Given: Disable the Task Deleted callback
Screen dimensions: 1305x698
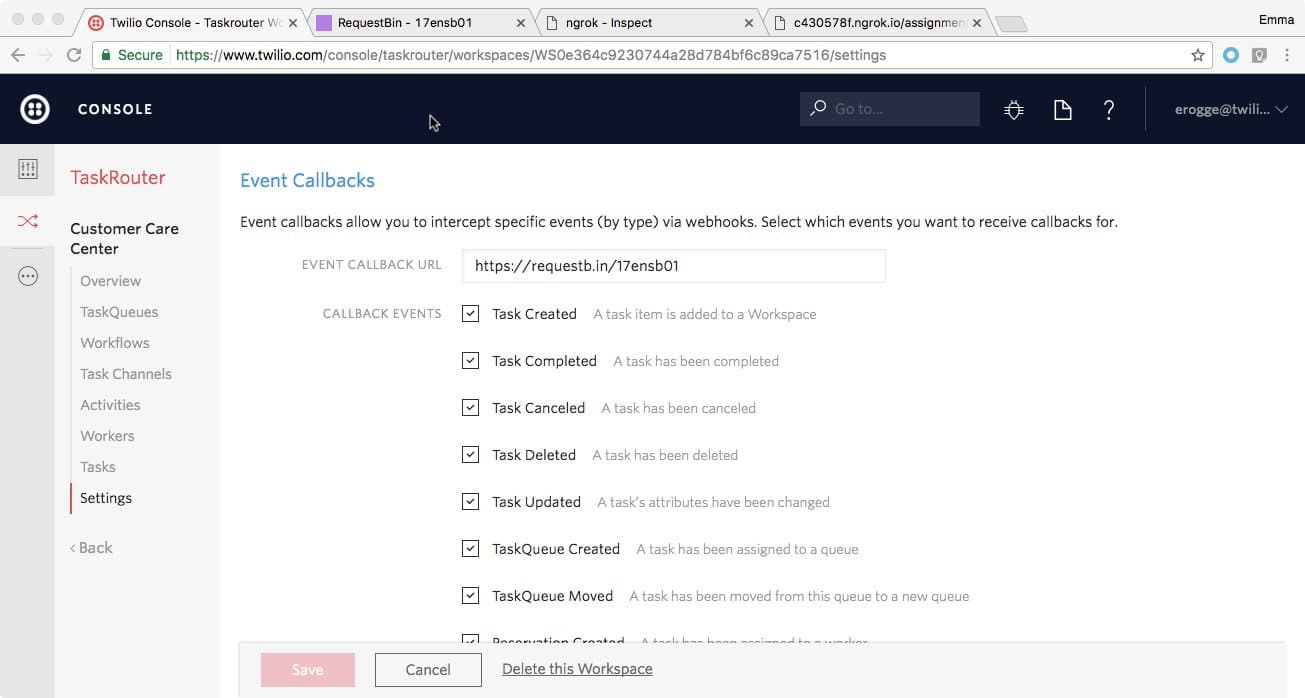Looking at the screenshot, I should tap(470, 454).
